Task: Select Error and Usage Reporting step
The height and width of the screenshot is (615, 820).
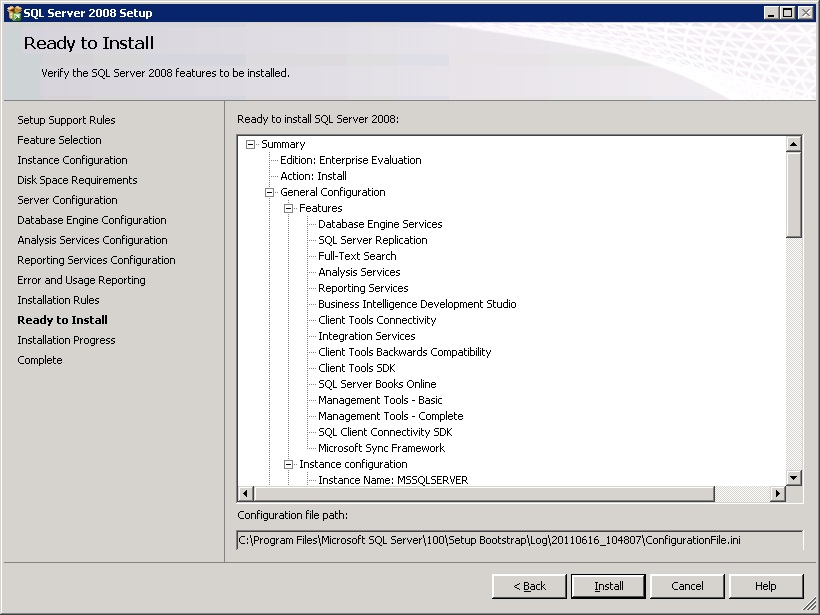Action: pos(81,280)
